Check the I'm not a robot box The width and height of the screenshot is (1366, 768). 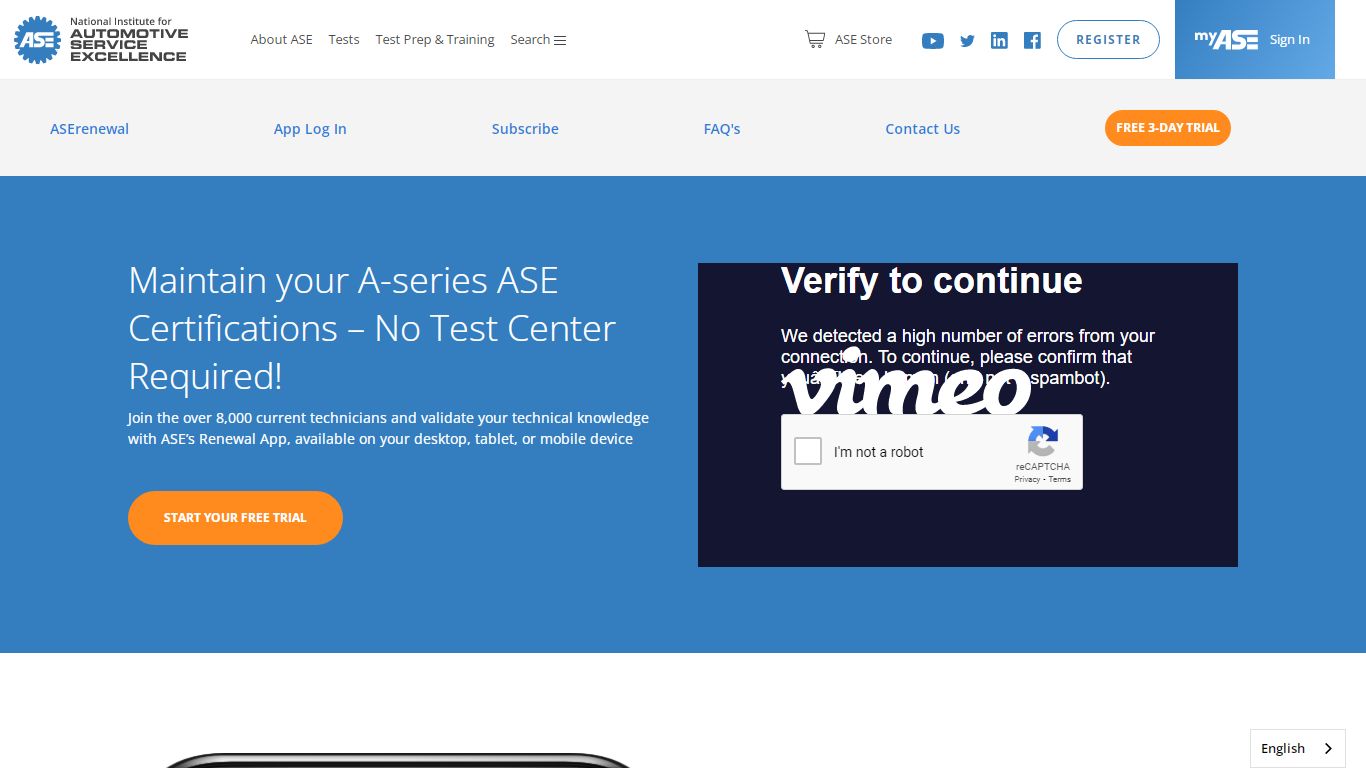[x=808, y=451]
